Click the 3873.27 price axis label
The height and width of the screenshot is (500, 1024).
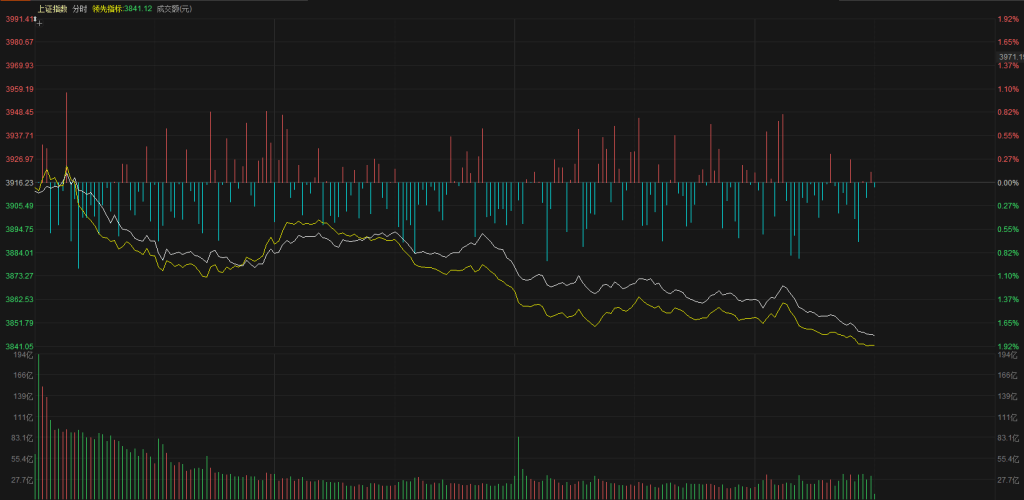click(x=19, y=275)
